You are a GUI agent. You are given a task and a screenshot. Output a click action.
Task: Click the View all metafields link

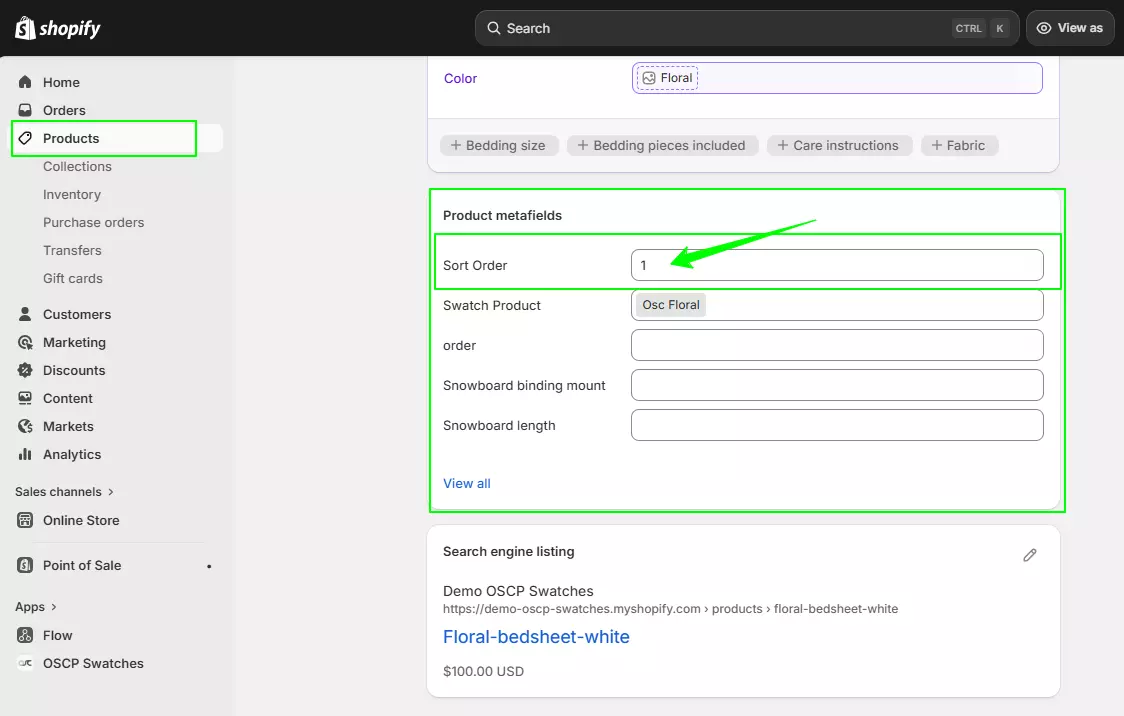(x=466, y=483)
